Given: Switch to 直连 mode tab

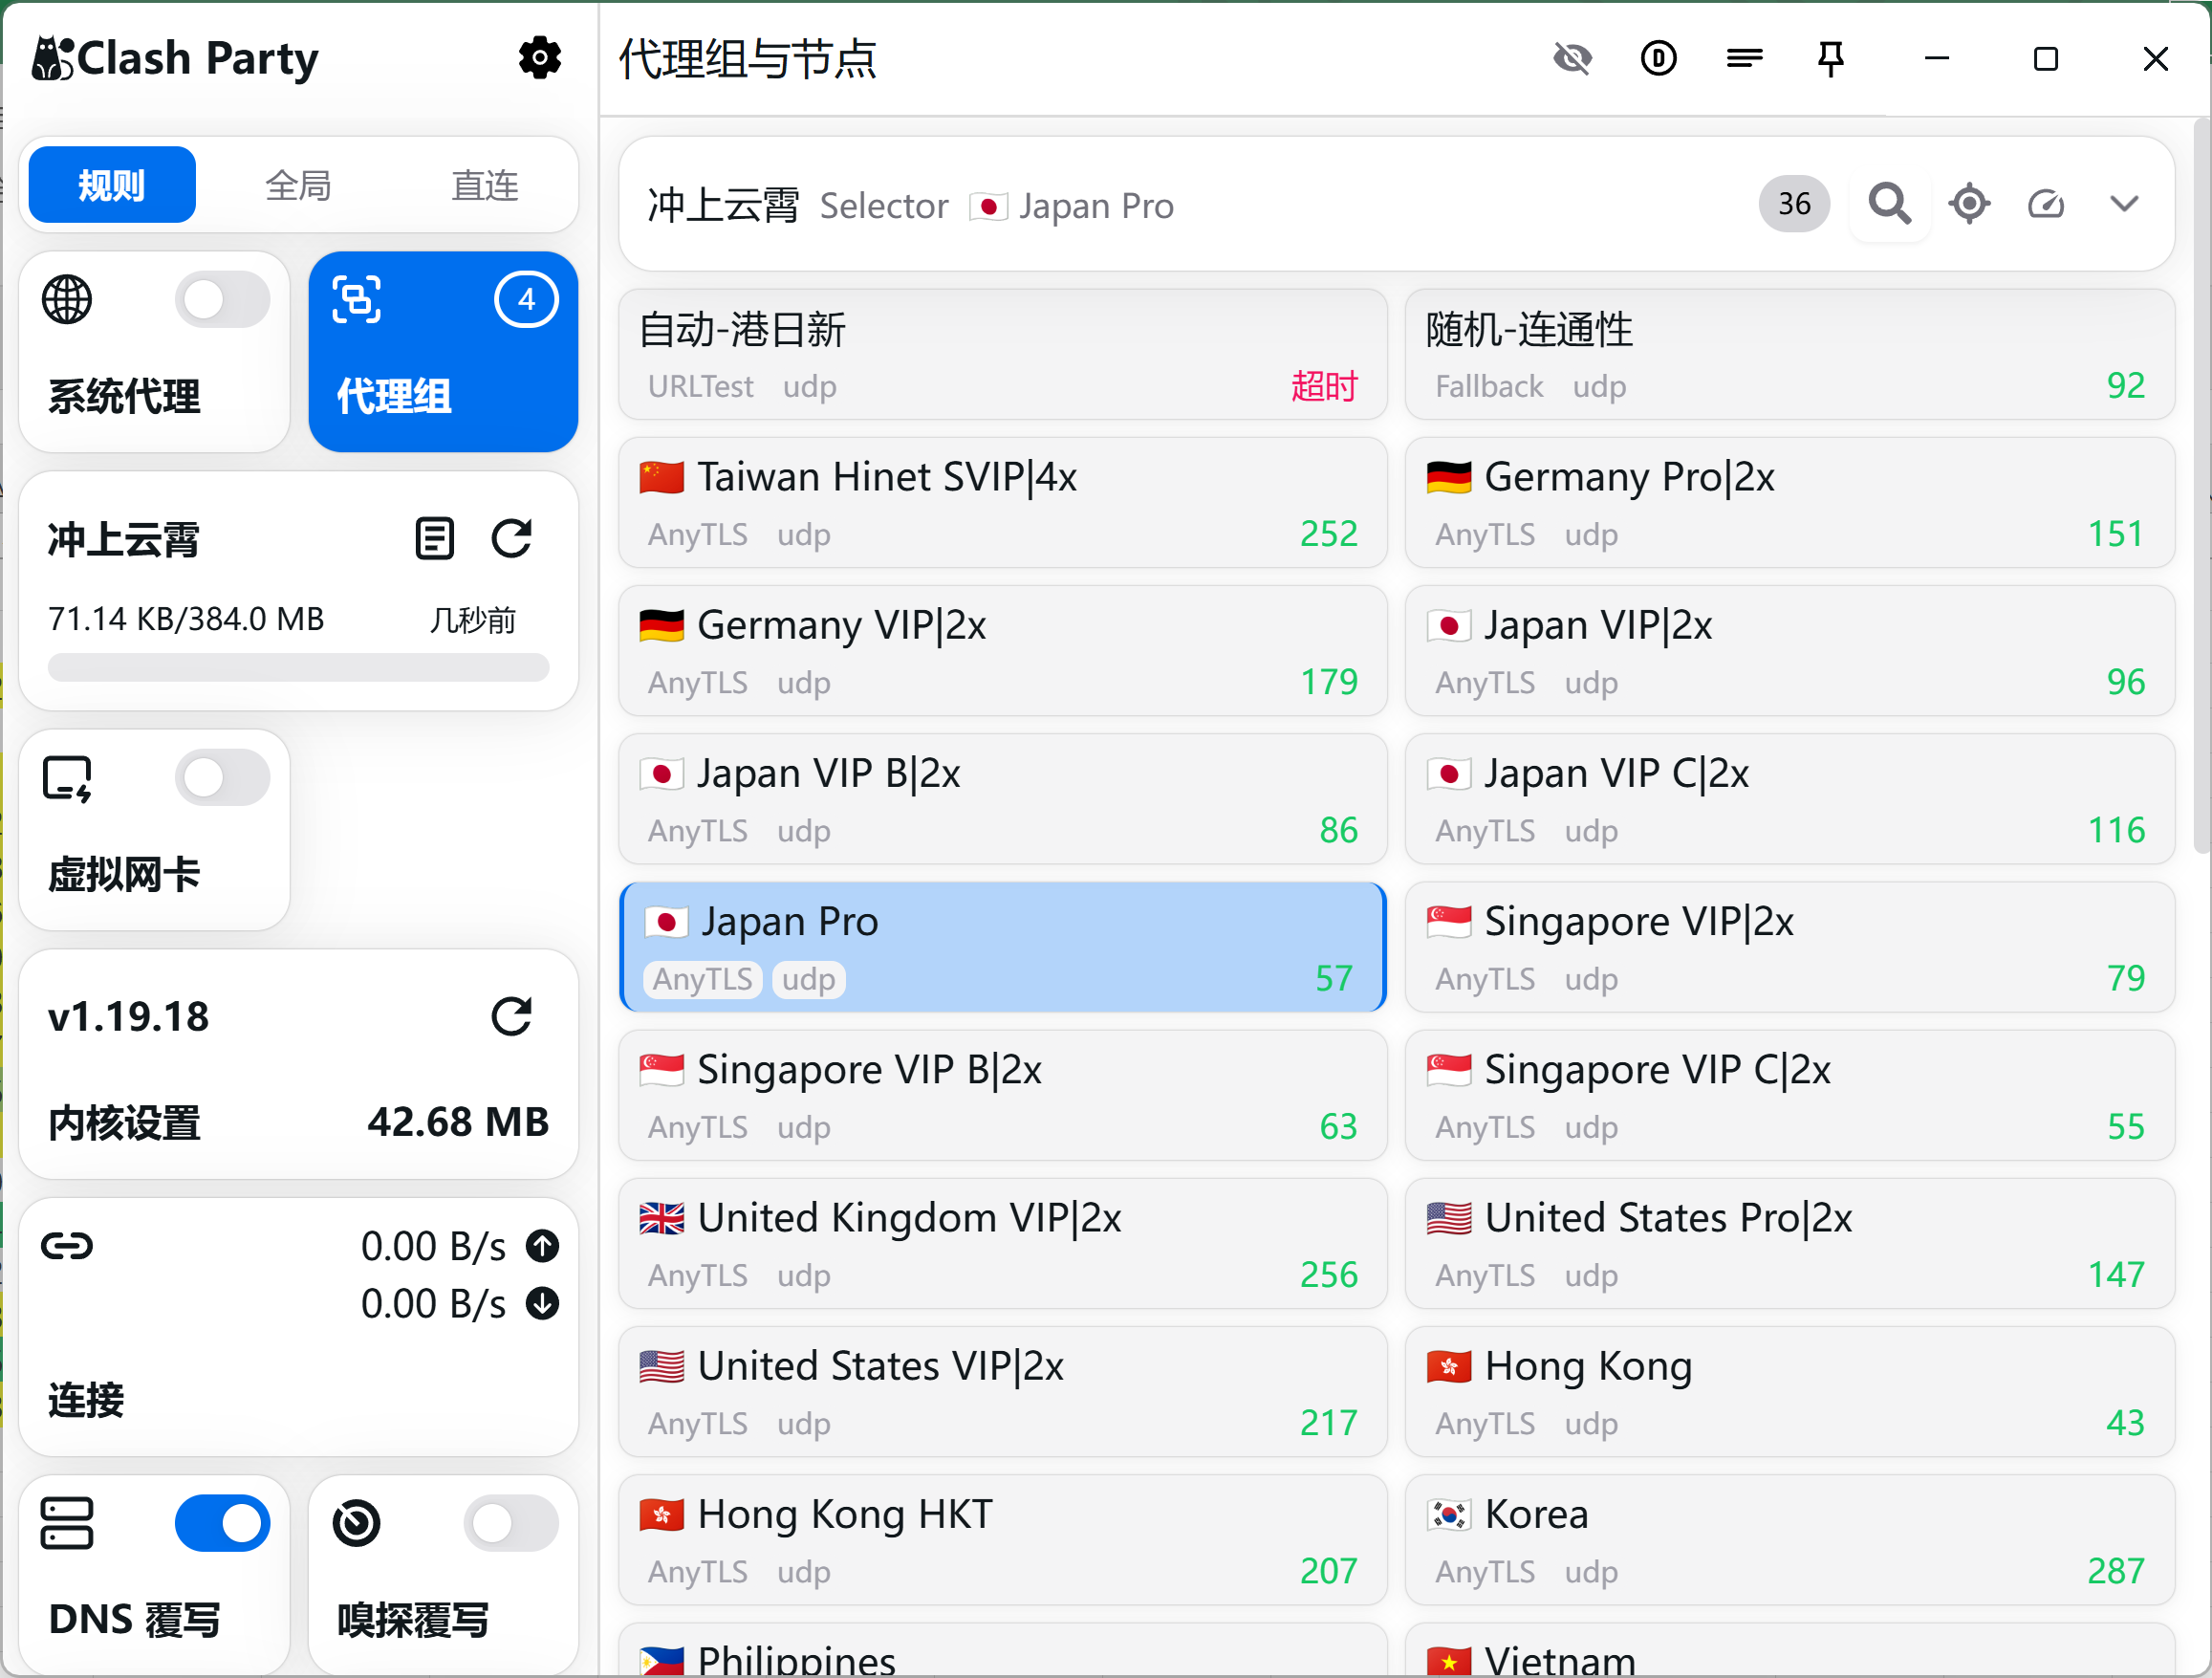Looking at the screenshot, I should 485,185.
